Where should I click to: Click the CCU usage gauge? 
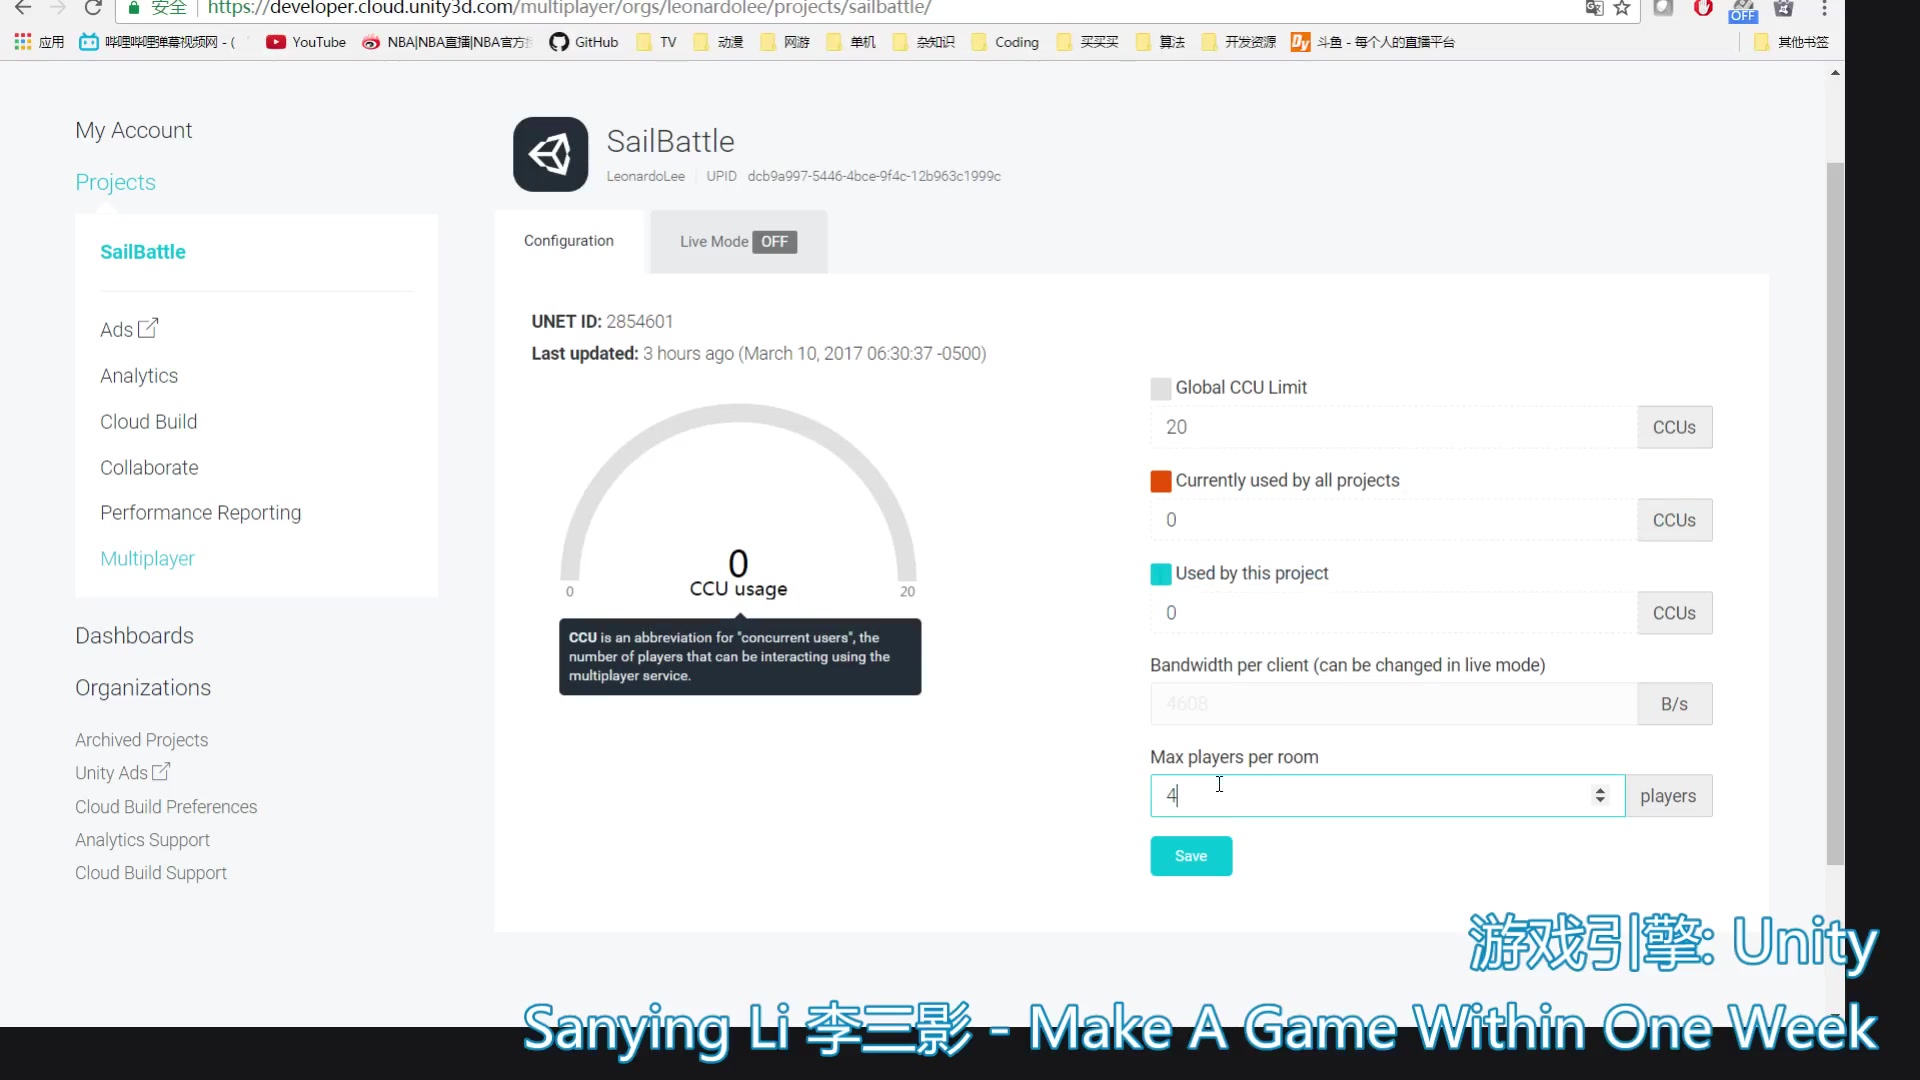[738, 500]
